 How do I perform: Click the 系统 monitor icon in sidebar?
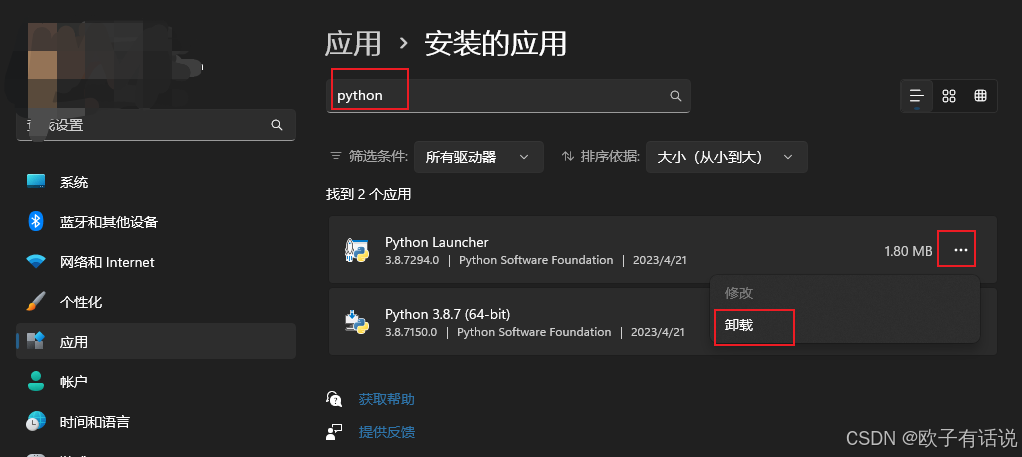(36, 182)
